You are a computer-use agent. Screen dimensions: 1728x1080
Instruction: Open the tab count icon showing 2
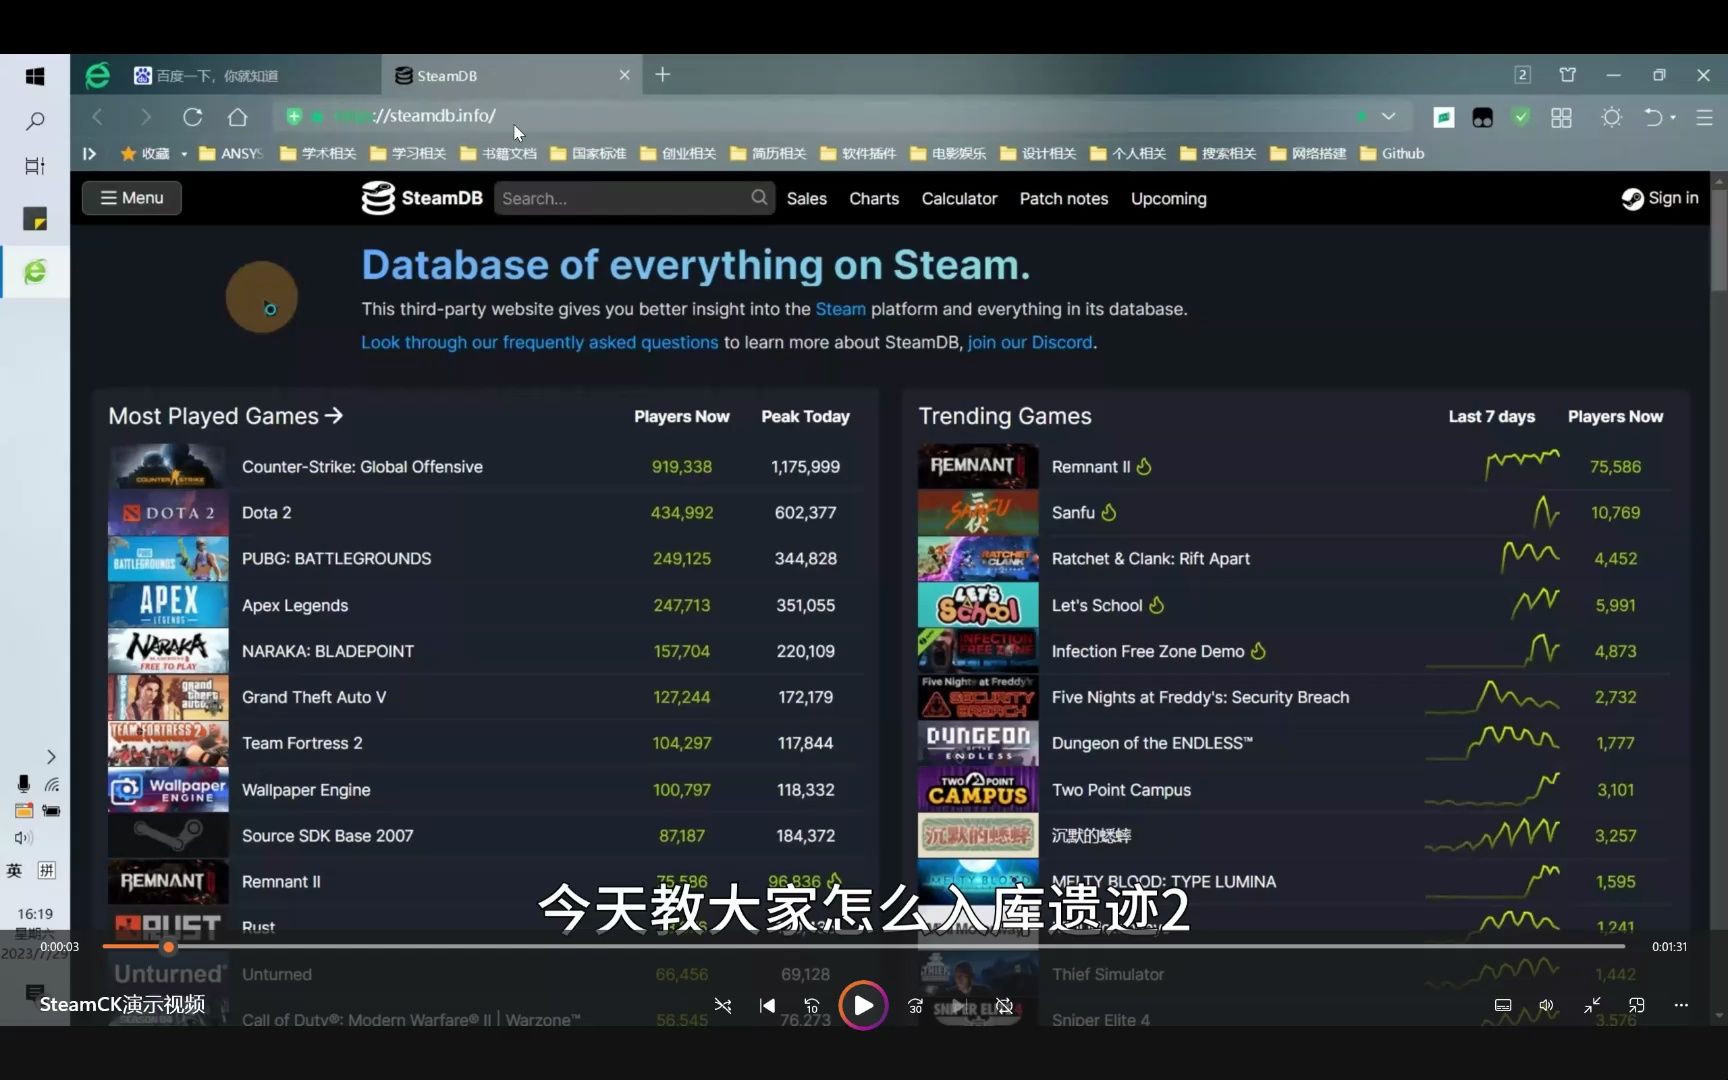tap(1522, 75)
